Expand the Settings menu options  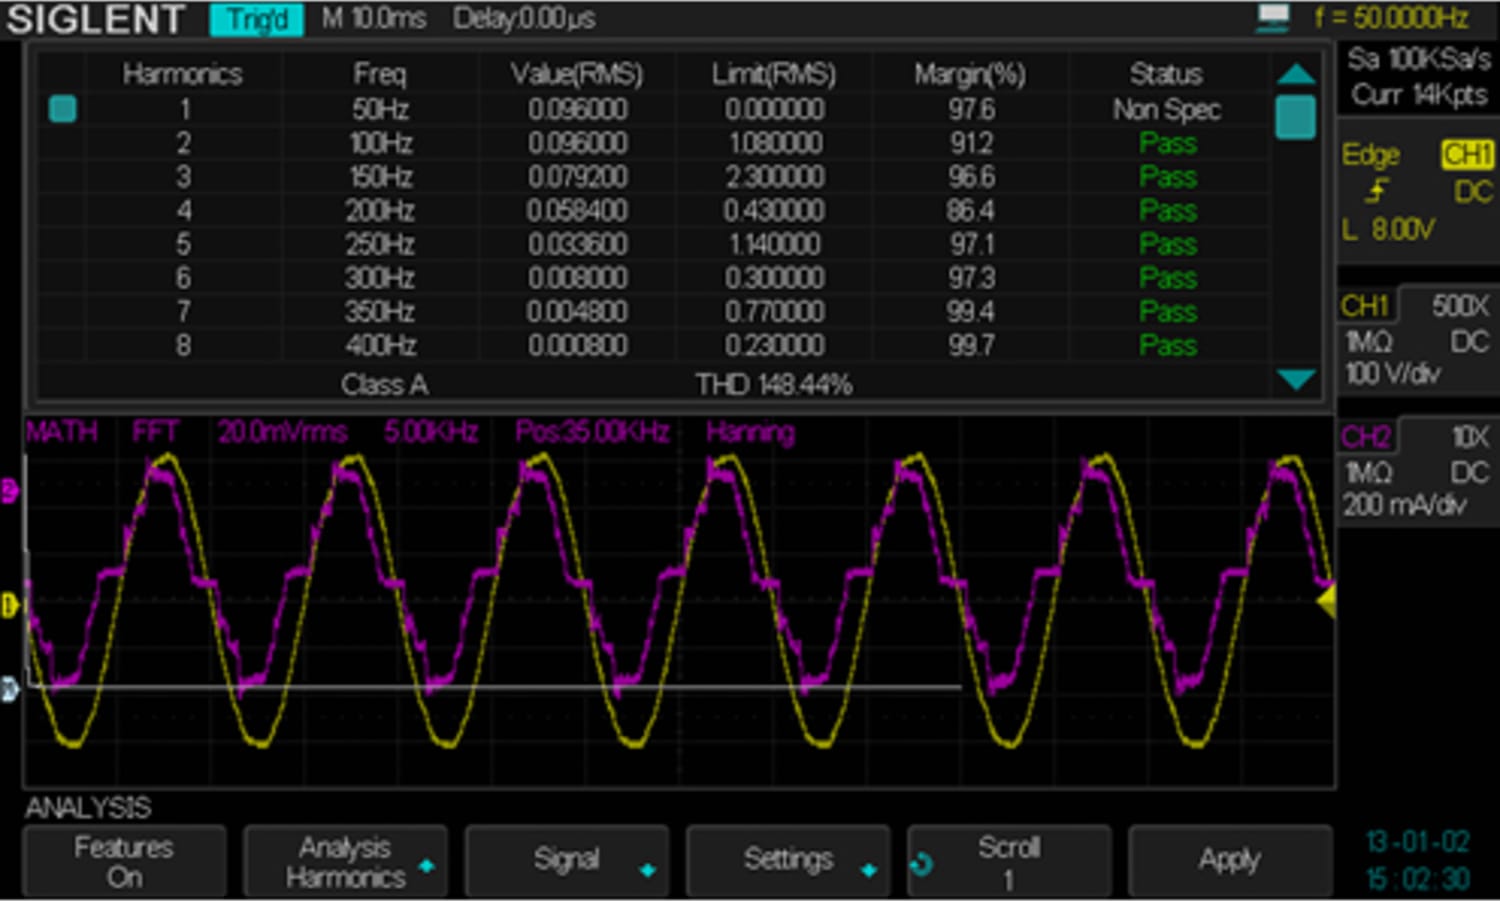point(789,860)
